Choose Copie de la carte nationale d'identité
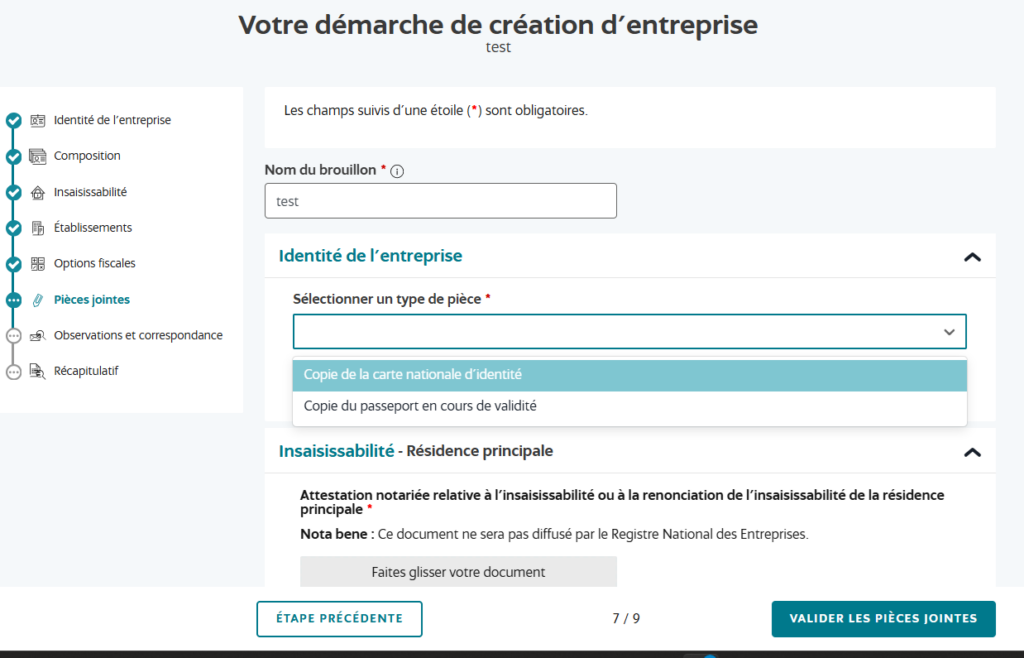Screen dimensions: 1024x658 630,375
